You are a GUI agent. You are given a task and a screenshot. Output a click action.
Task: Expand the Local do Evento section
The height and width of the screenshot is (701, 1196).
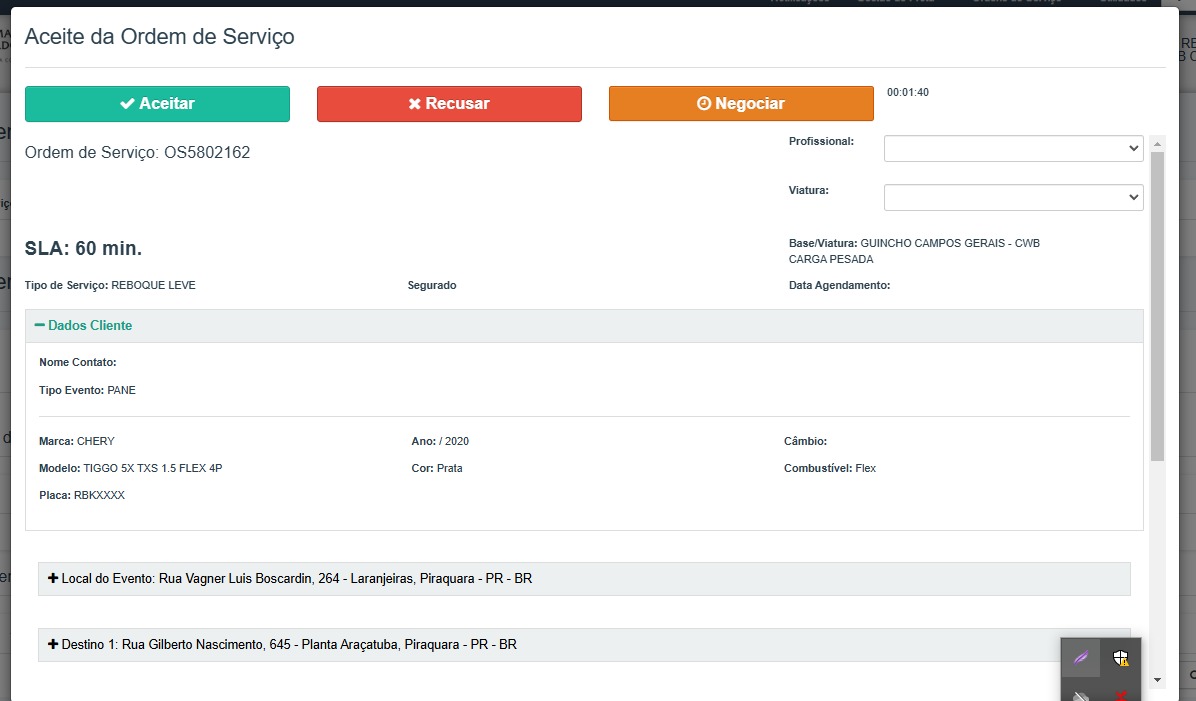tap(584, 579)
